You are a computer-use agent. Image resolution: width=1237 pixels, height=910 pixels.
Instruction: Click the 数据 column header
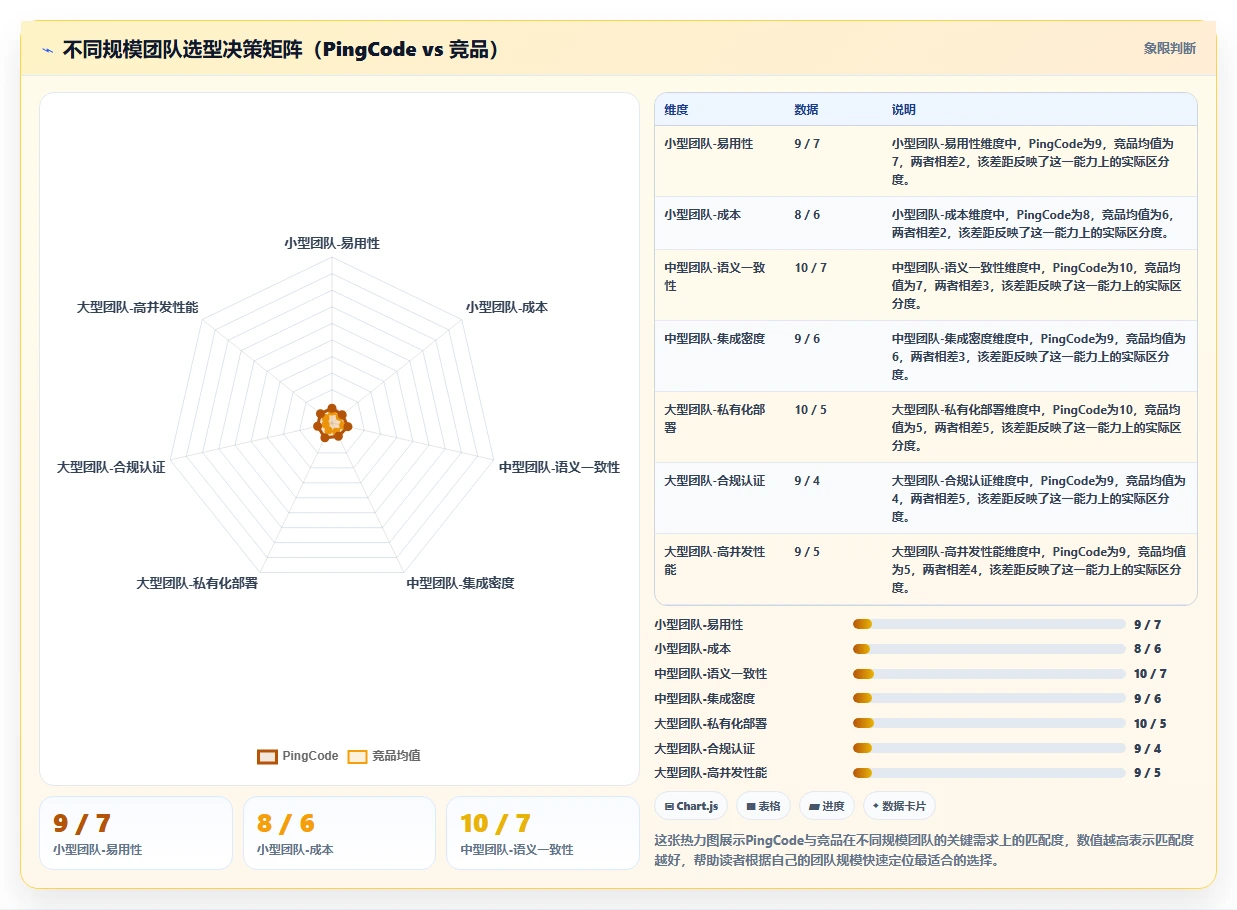click(806, 110)
